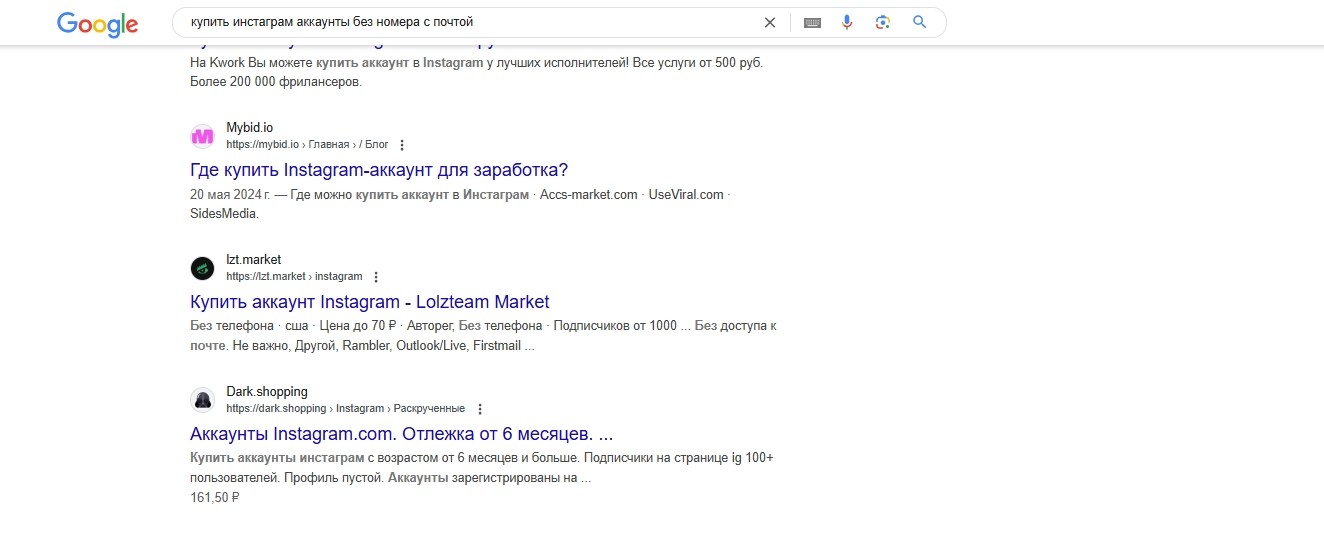The height and width of the screenshot is (542, 1324).
Task: Click the Mybid.io favicon
Action: (x=203, y=136)
